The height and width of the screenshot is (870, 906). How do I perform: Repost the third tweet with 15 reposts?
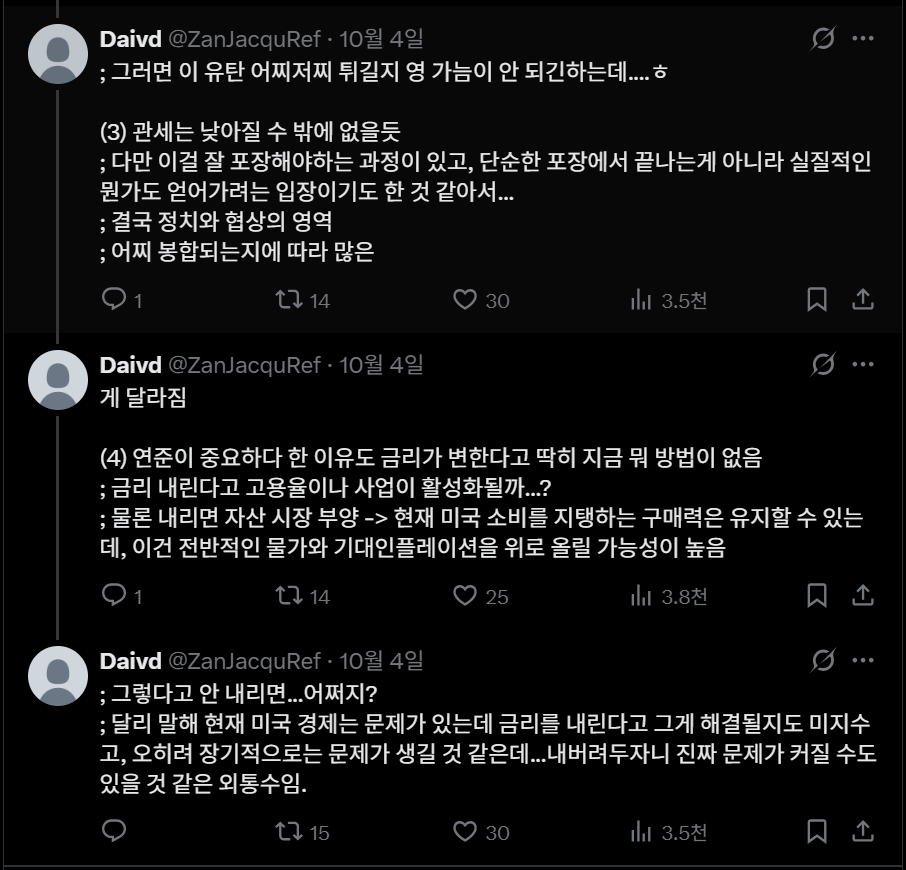pos(289,832)
